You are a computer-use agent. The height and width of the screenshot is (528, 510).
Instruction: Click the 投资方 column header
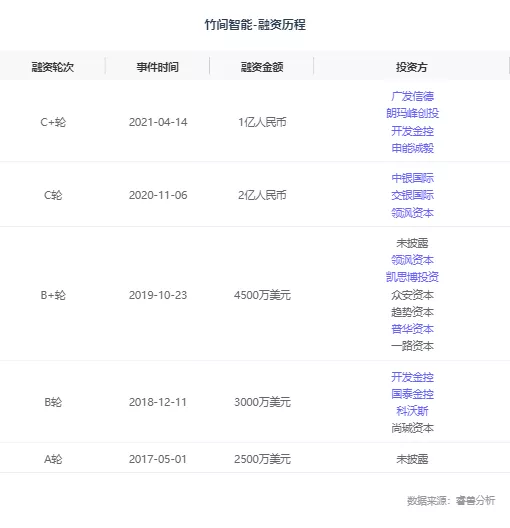tap(411, 67)
